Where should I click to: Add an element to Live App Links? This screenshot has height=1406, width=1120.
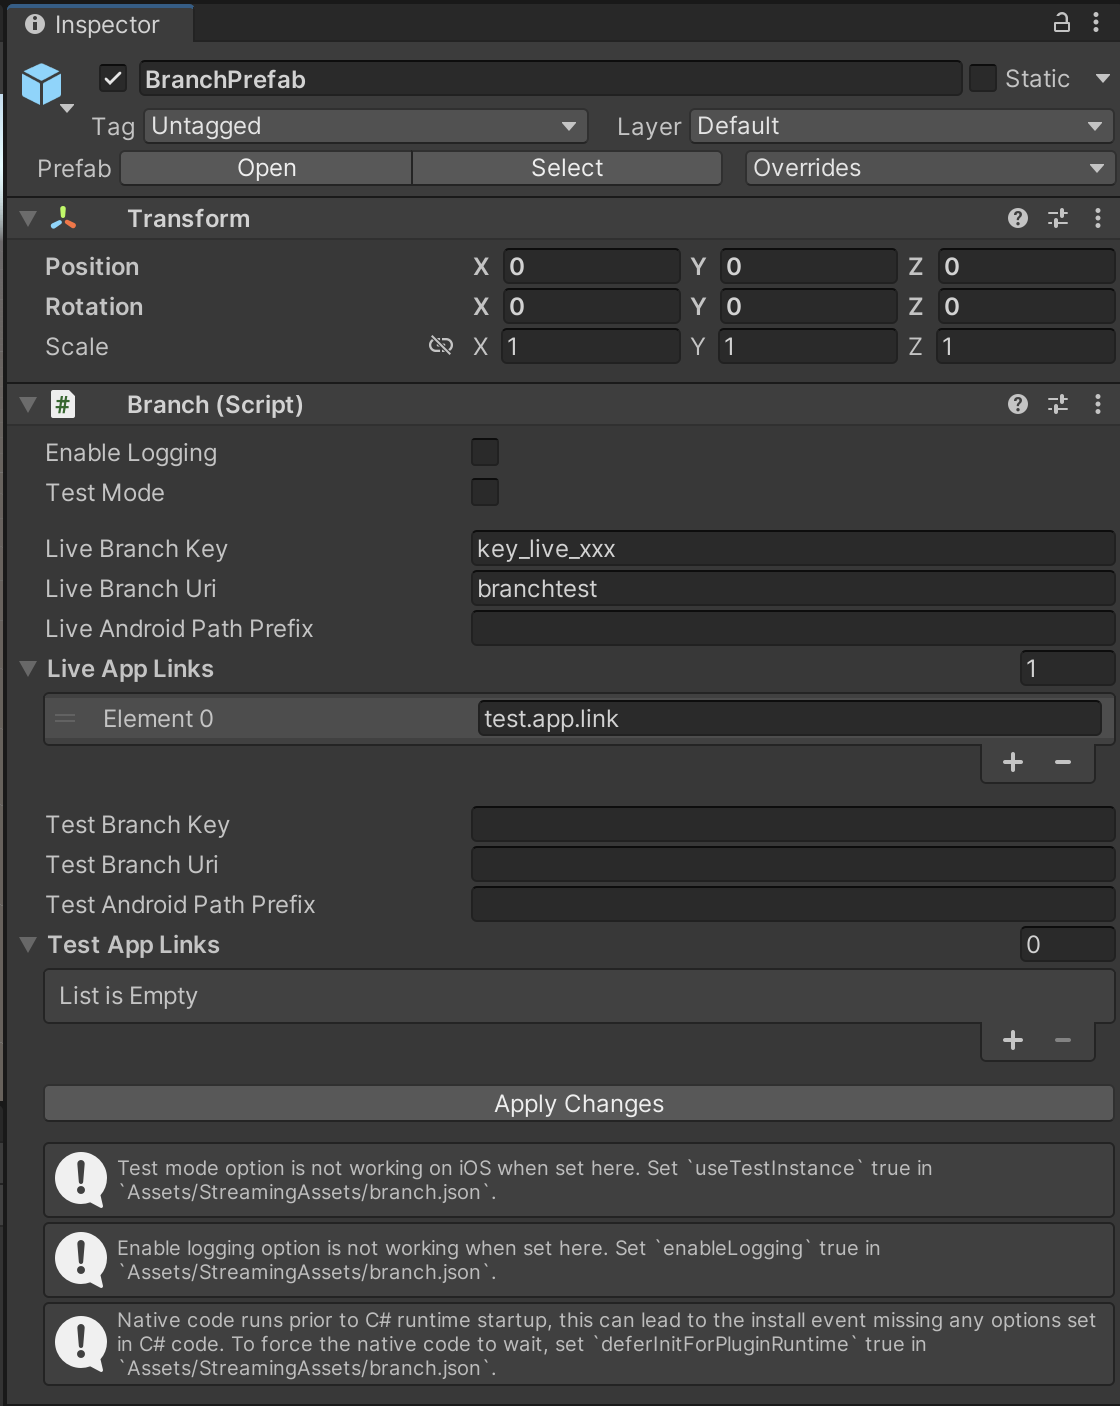(1013, 762)
